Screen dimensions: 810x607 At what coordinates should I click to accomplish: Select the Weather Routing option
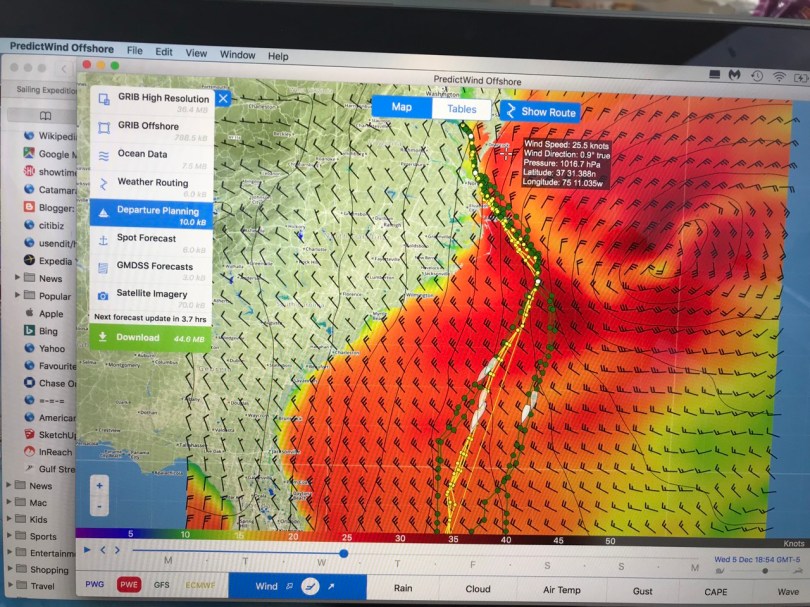click(x=152, y=183)
